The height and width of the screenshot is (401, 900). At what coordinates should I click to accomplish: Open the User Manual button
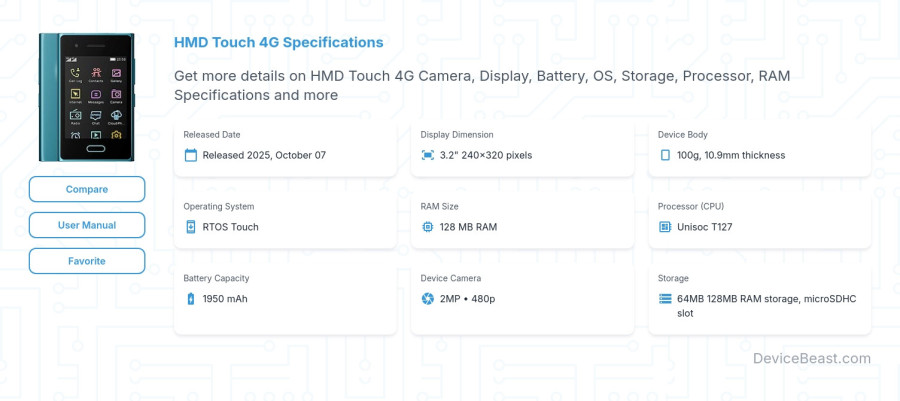point(87,225)
